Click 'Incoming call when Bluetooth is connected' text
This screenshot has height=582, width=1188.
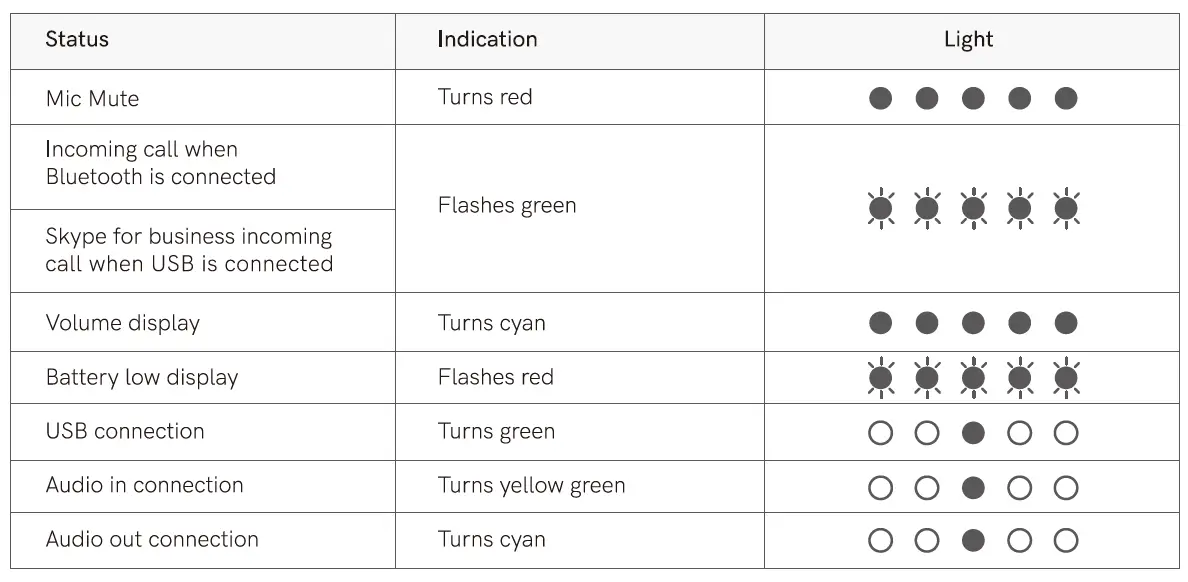[x=160, y=163]
